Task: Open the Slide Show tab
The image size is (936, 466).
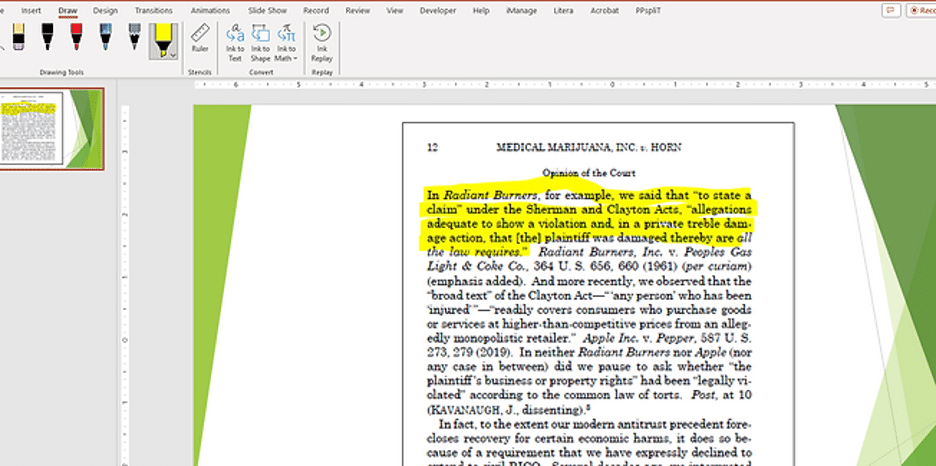Action: [x=267, y=10]
